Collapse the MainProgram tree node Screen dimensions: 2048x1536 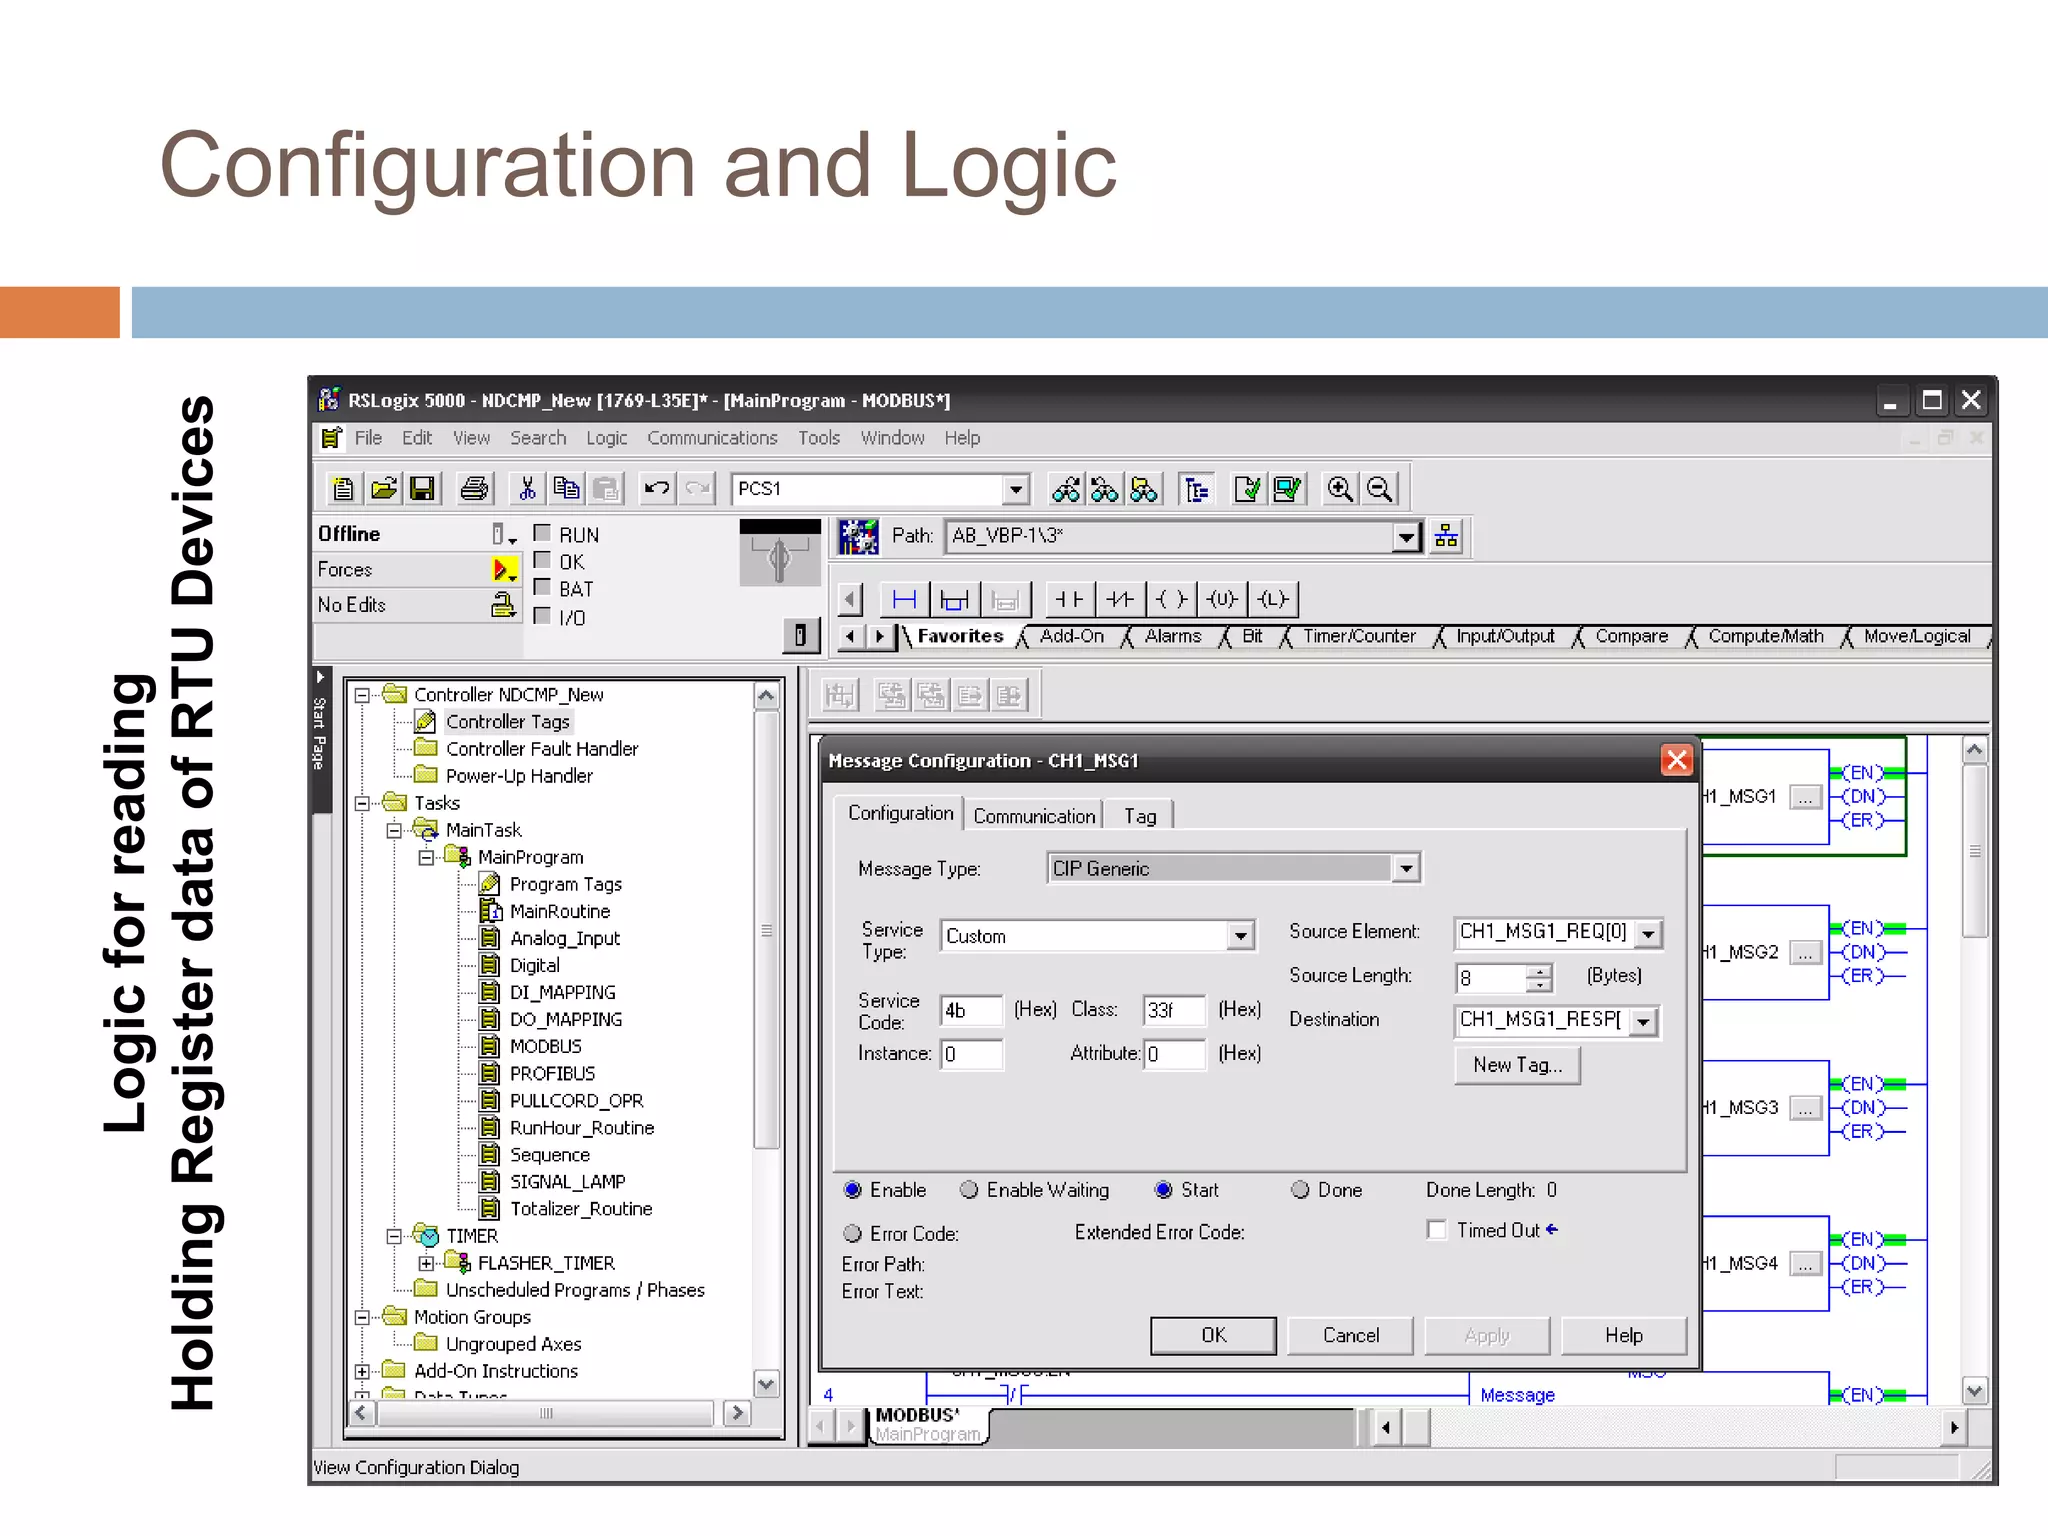point(426,857)
